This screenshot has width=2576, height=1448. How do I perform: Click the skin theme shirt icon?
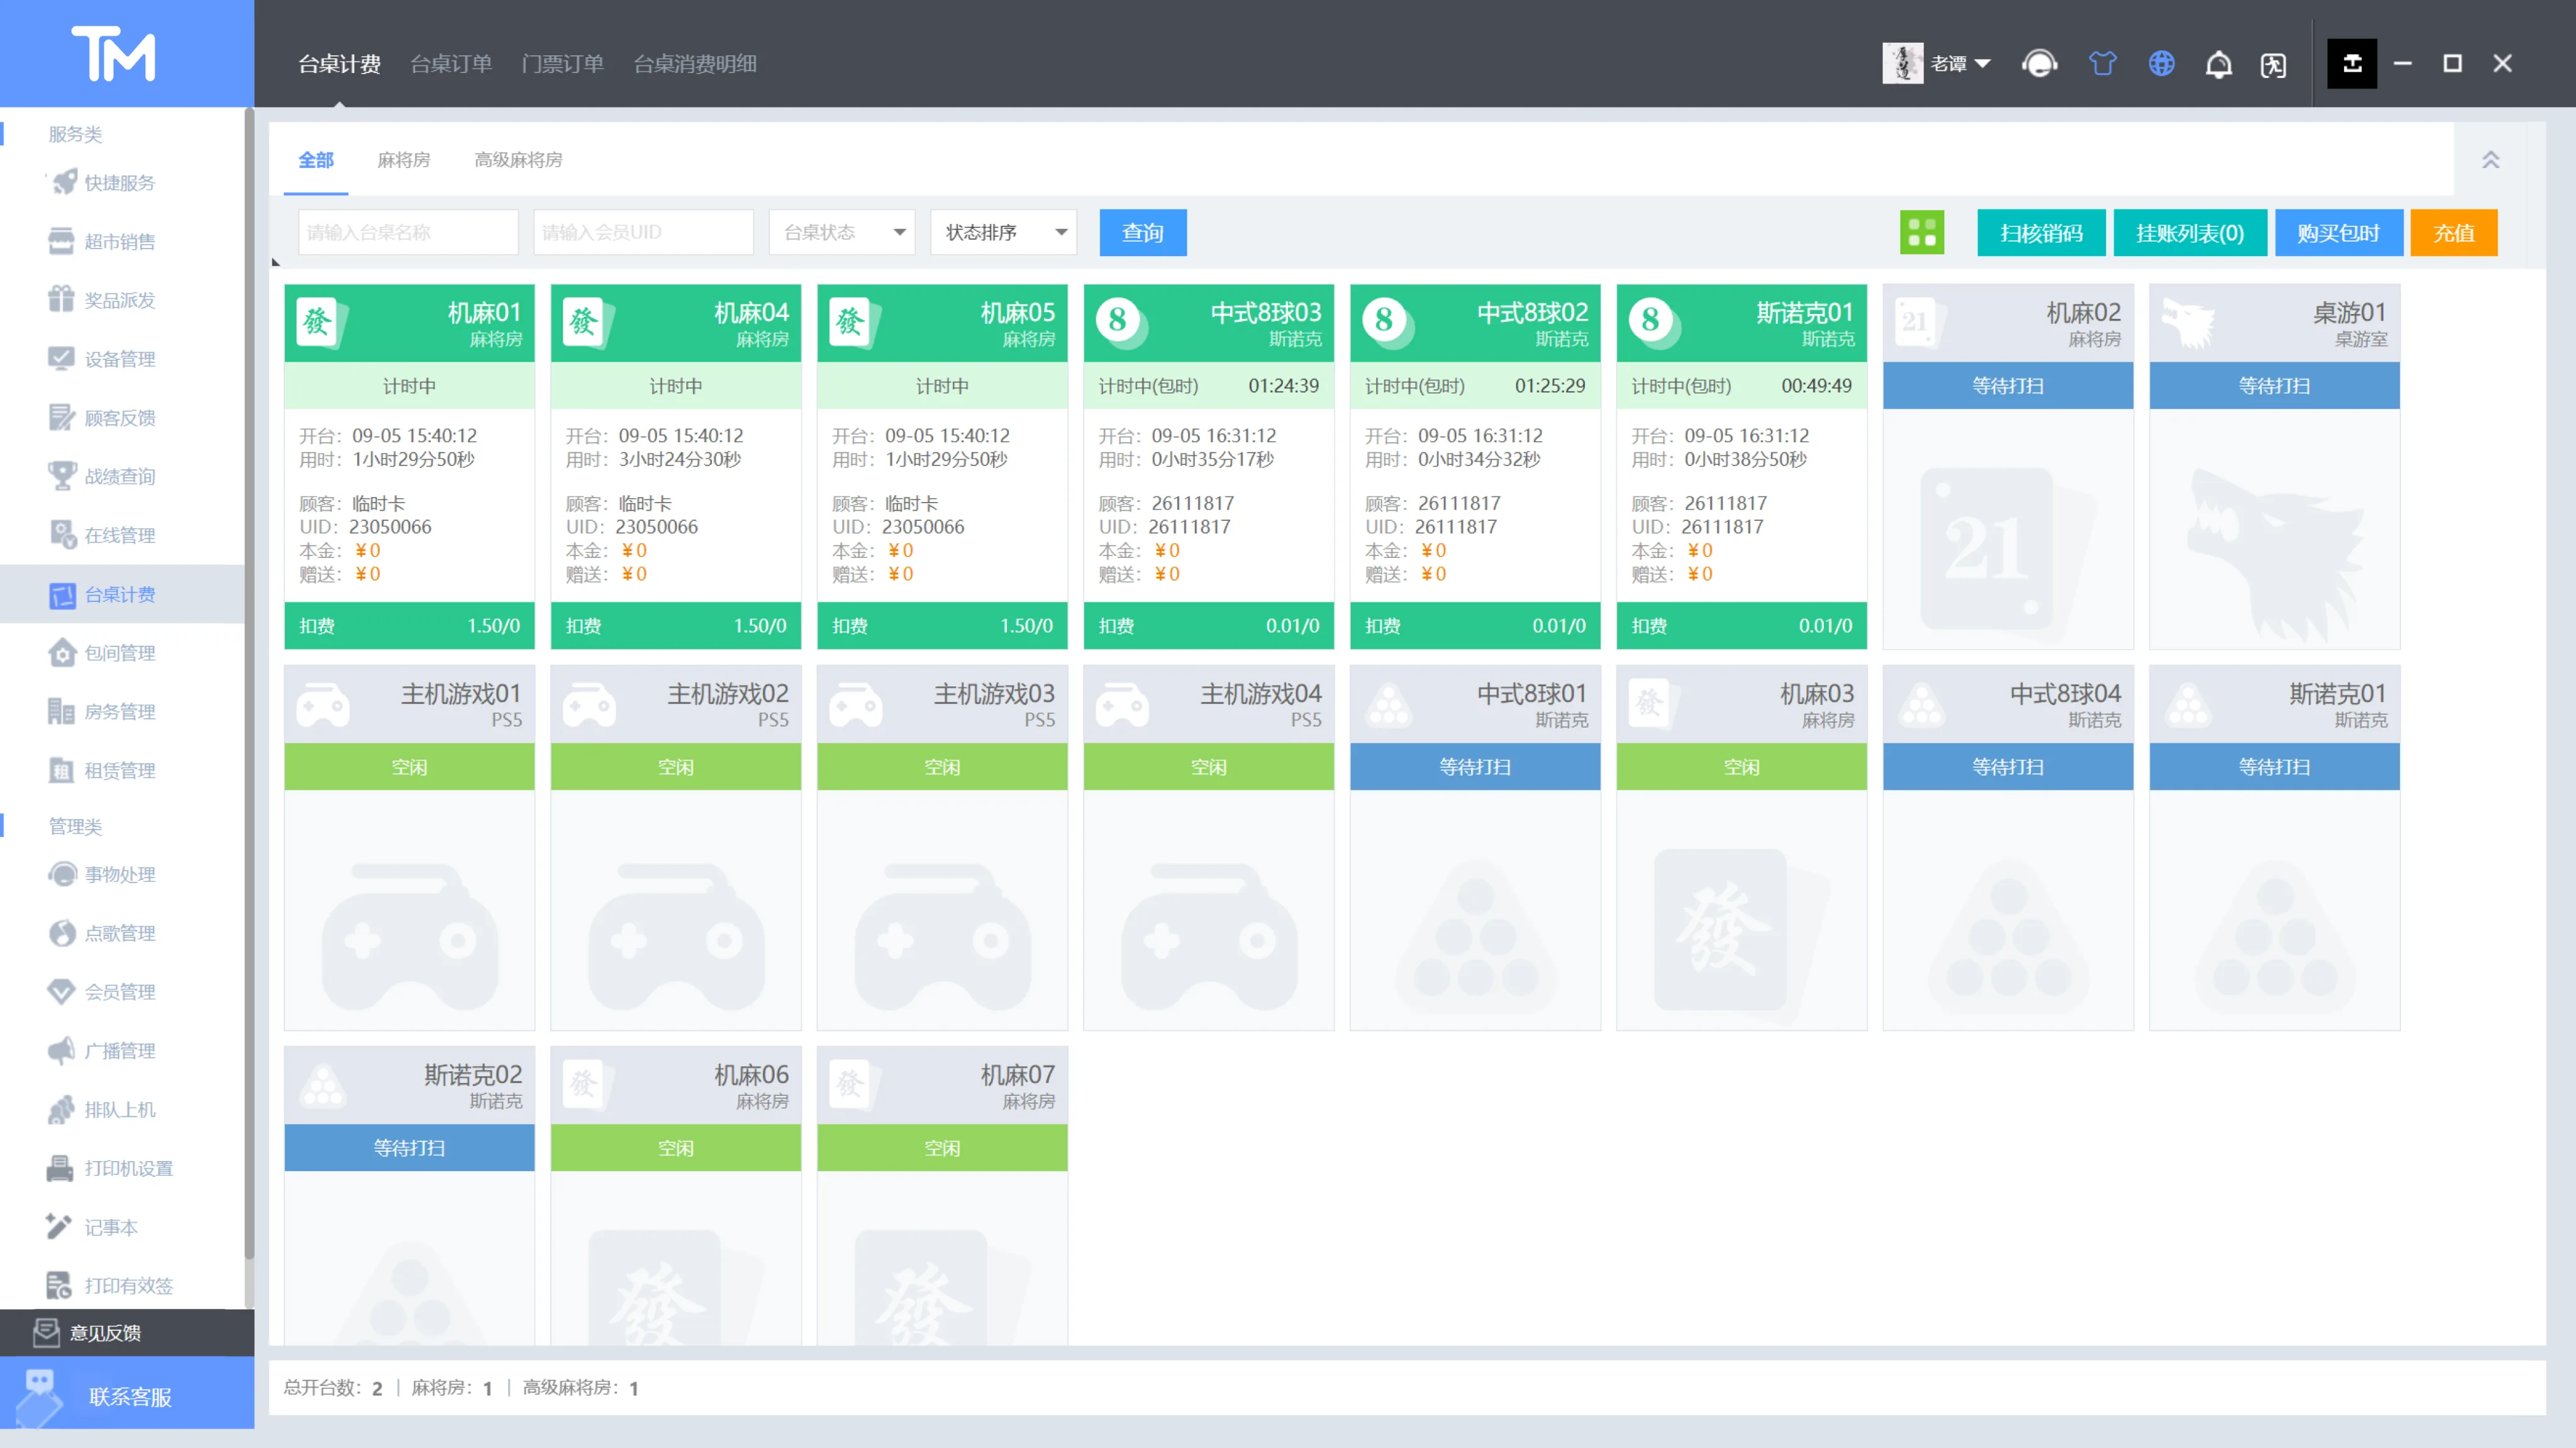click(2102, 64)
